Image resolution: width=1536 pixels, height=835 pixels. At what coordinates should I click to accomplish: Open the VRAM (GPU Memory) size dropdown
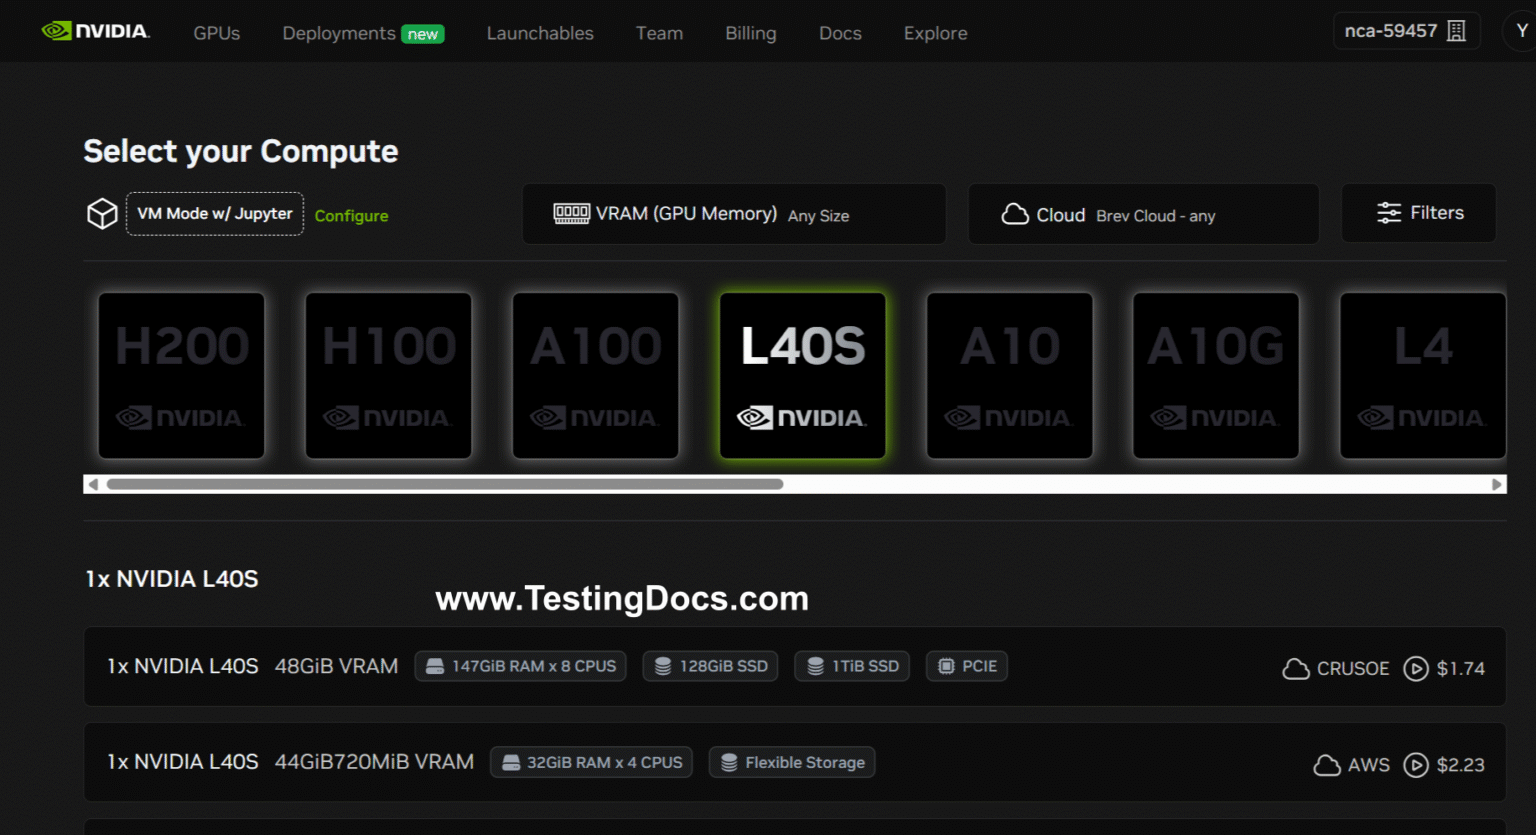tap(733, 213)
